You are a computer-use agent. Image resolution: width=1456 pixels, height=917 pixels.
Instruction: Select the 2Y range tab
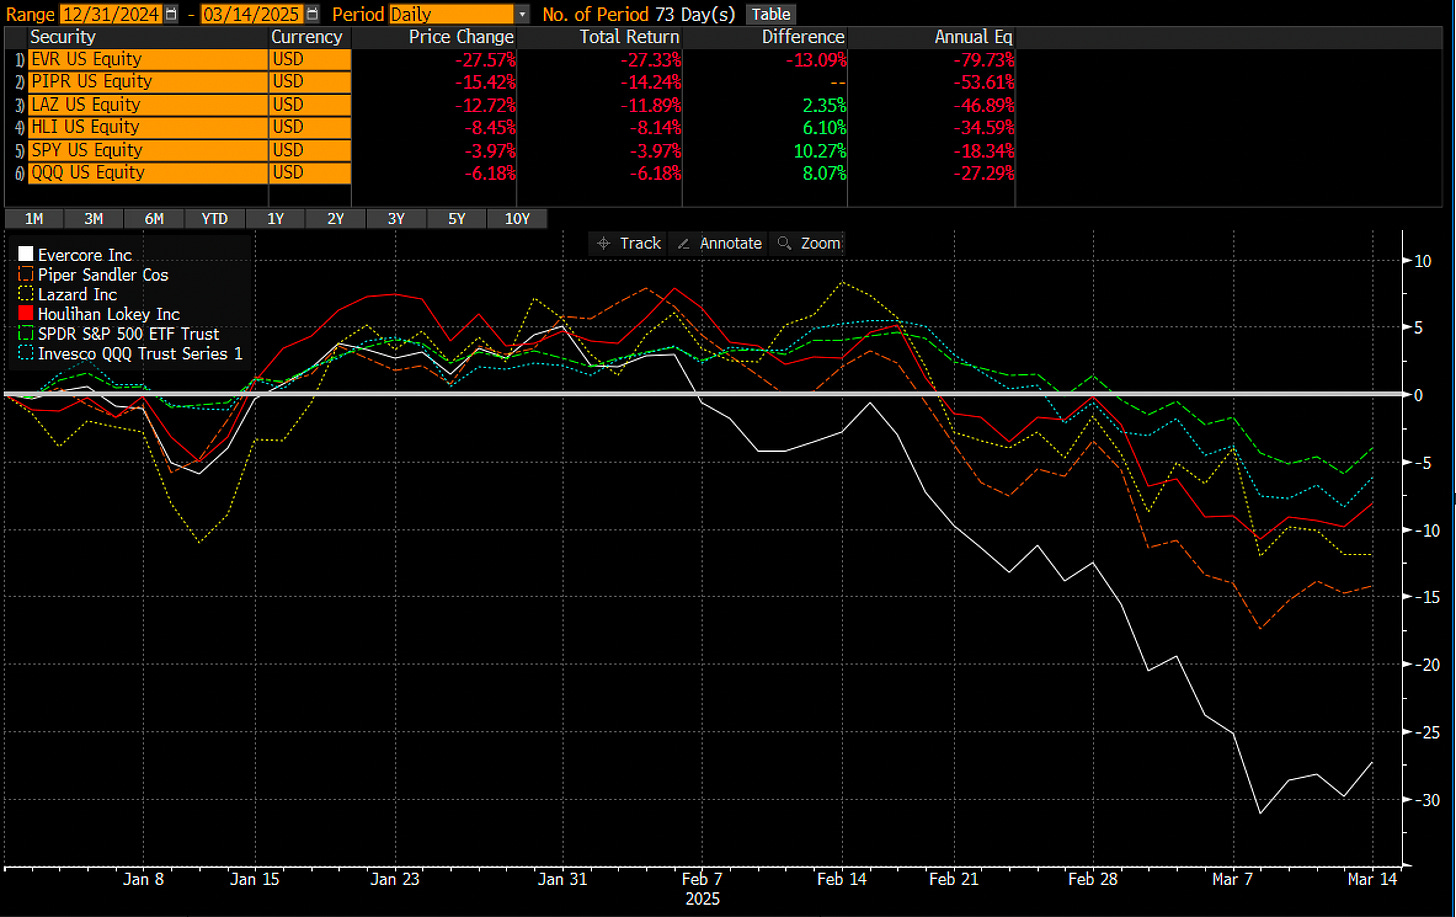[x=335, y=219]
